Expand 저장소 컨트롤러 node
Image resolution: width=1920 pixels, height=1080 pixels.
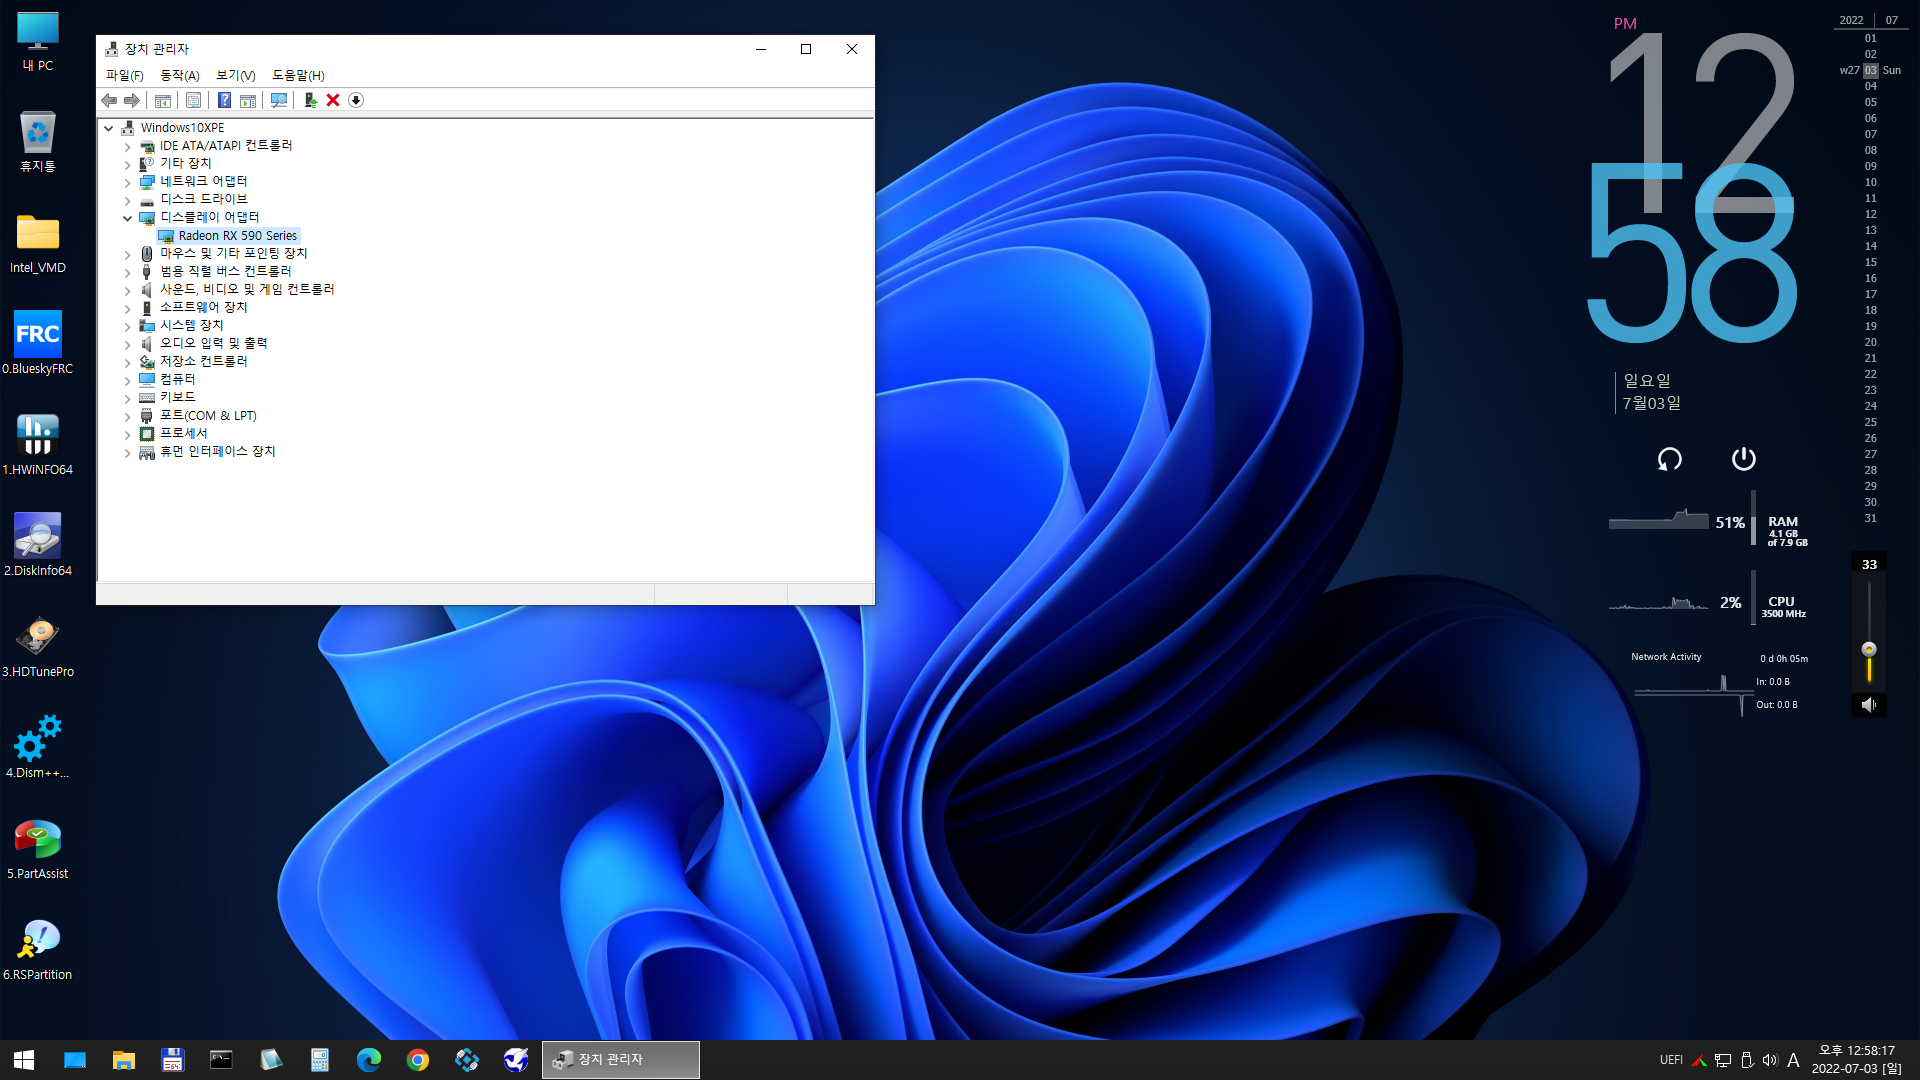[127, 362]
